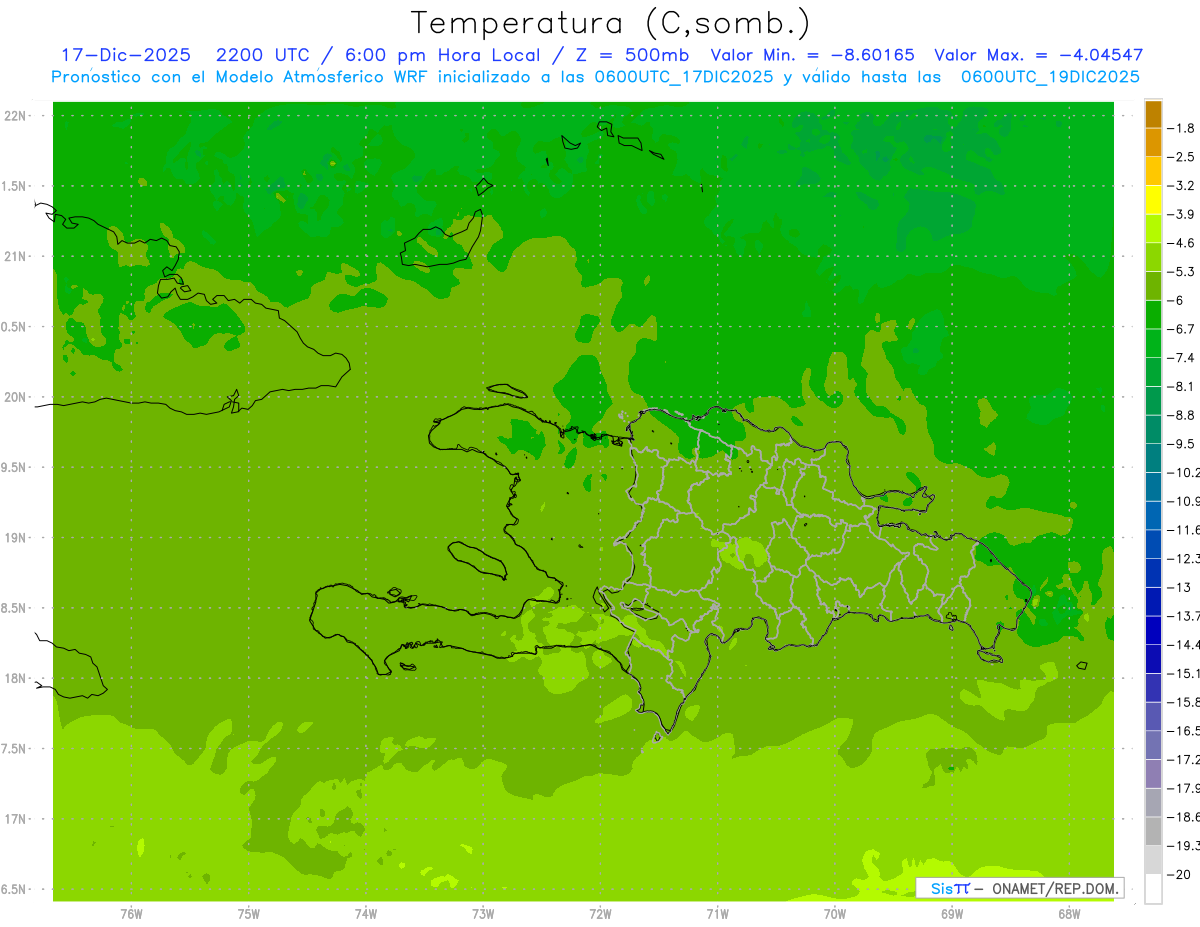This screenshot has height=927, width=1200.
Task: Pick the topmost dark orange color scale segment
Action: coord(1153,114)
